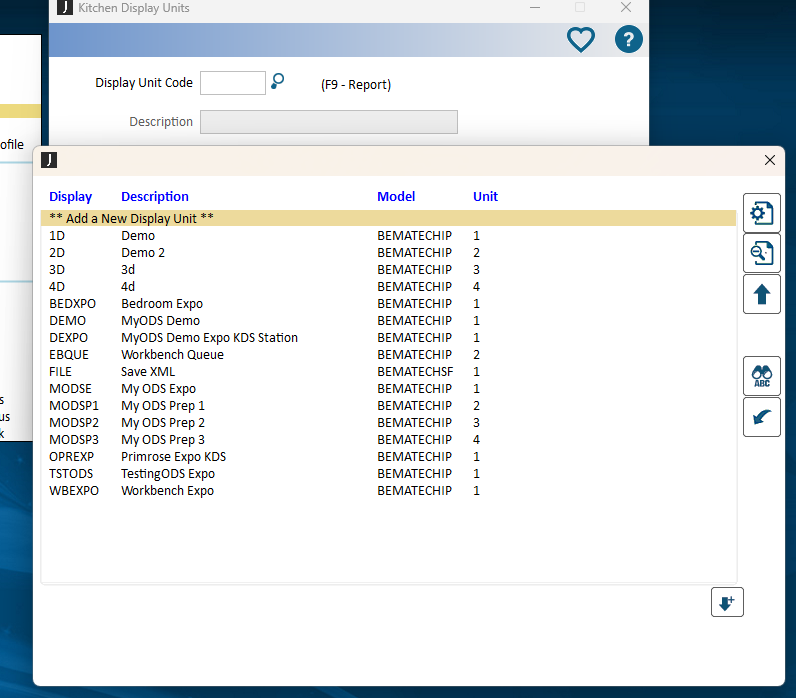Sort by Model column header
This screenshot has height=698, width=796.
[396, 196]
